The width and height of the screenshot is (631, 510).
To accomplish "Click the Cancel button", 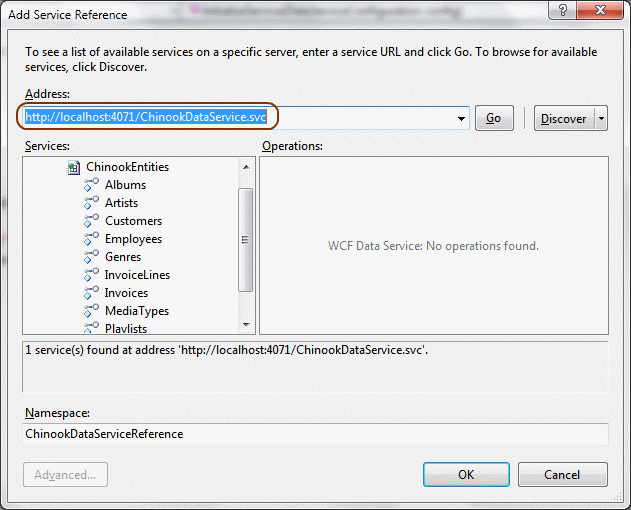I will pos(562,475).
